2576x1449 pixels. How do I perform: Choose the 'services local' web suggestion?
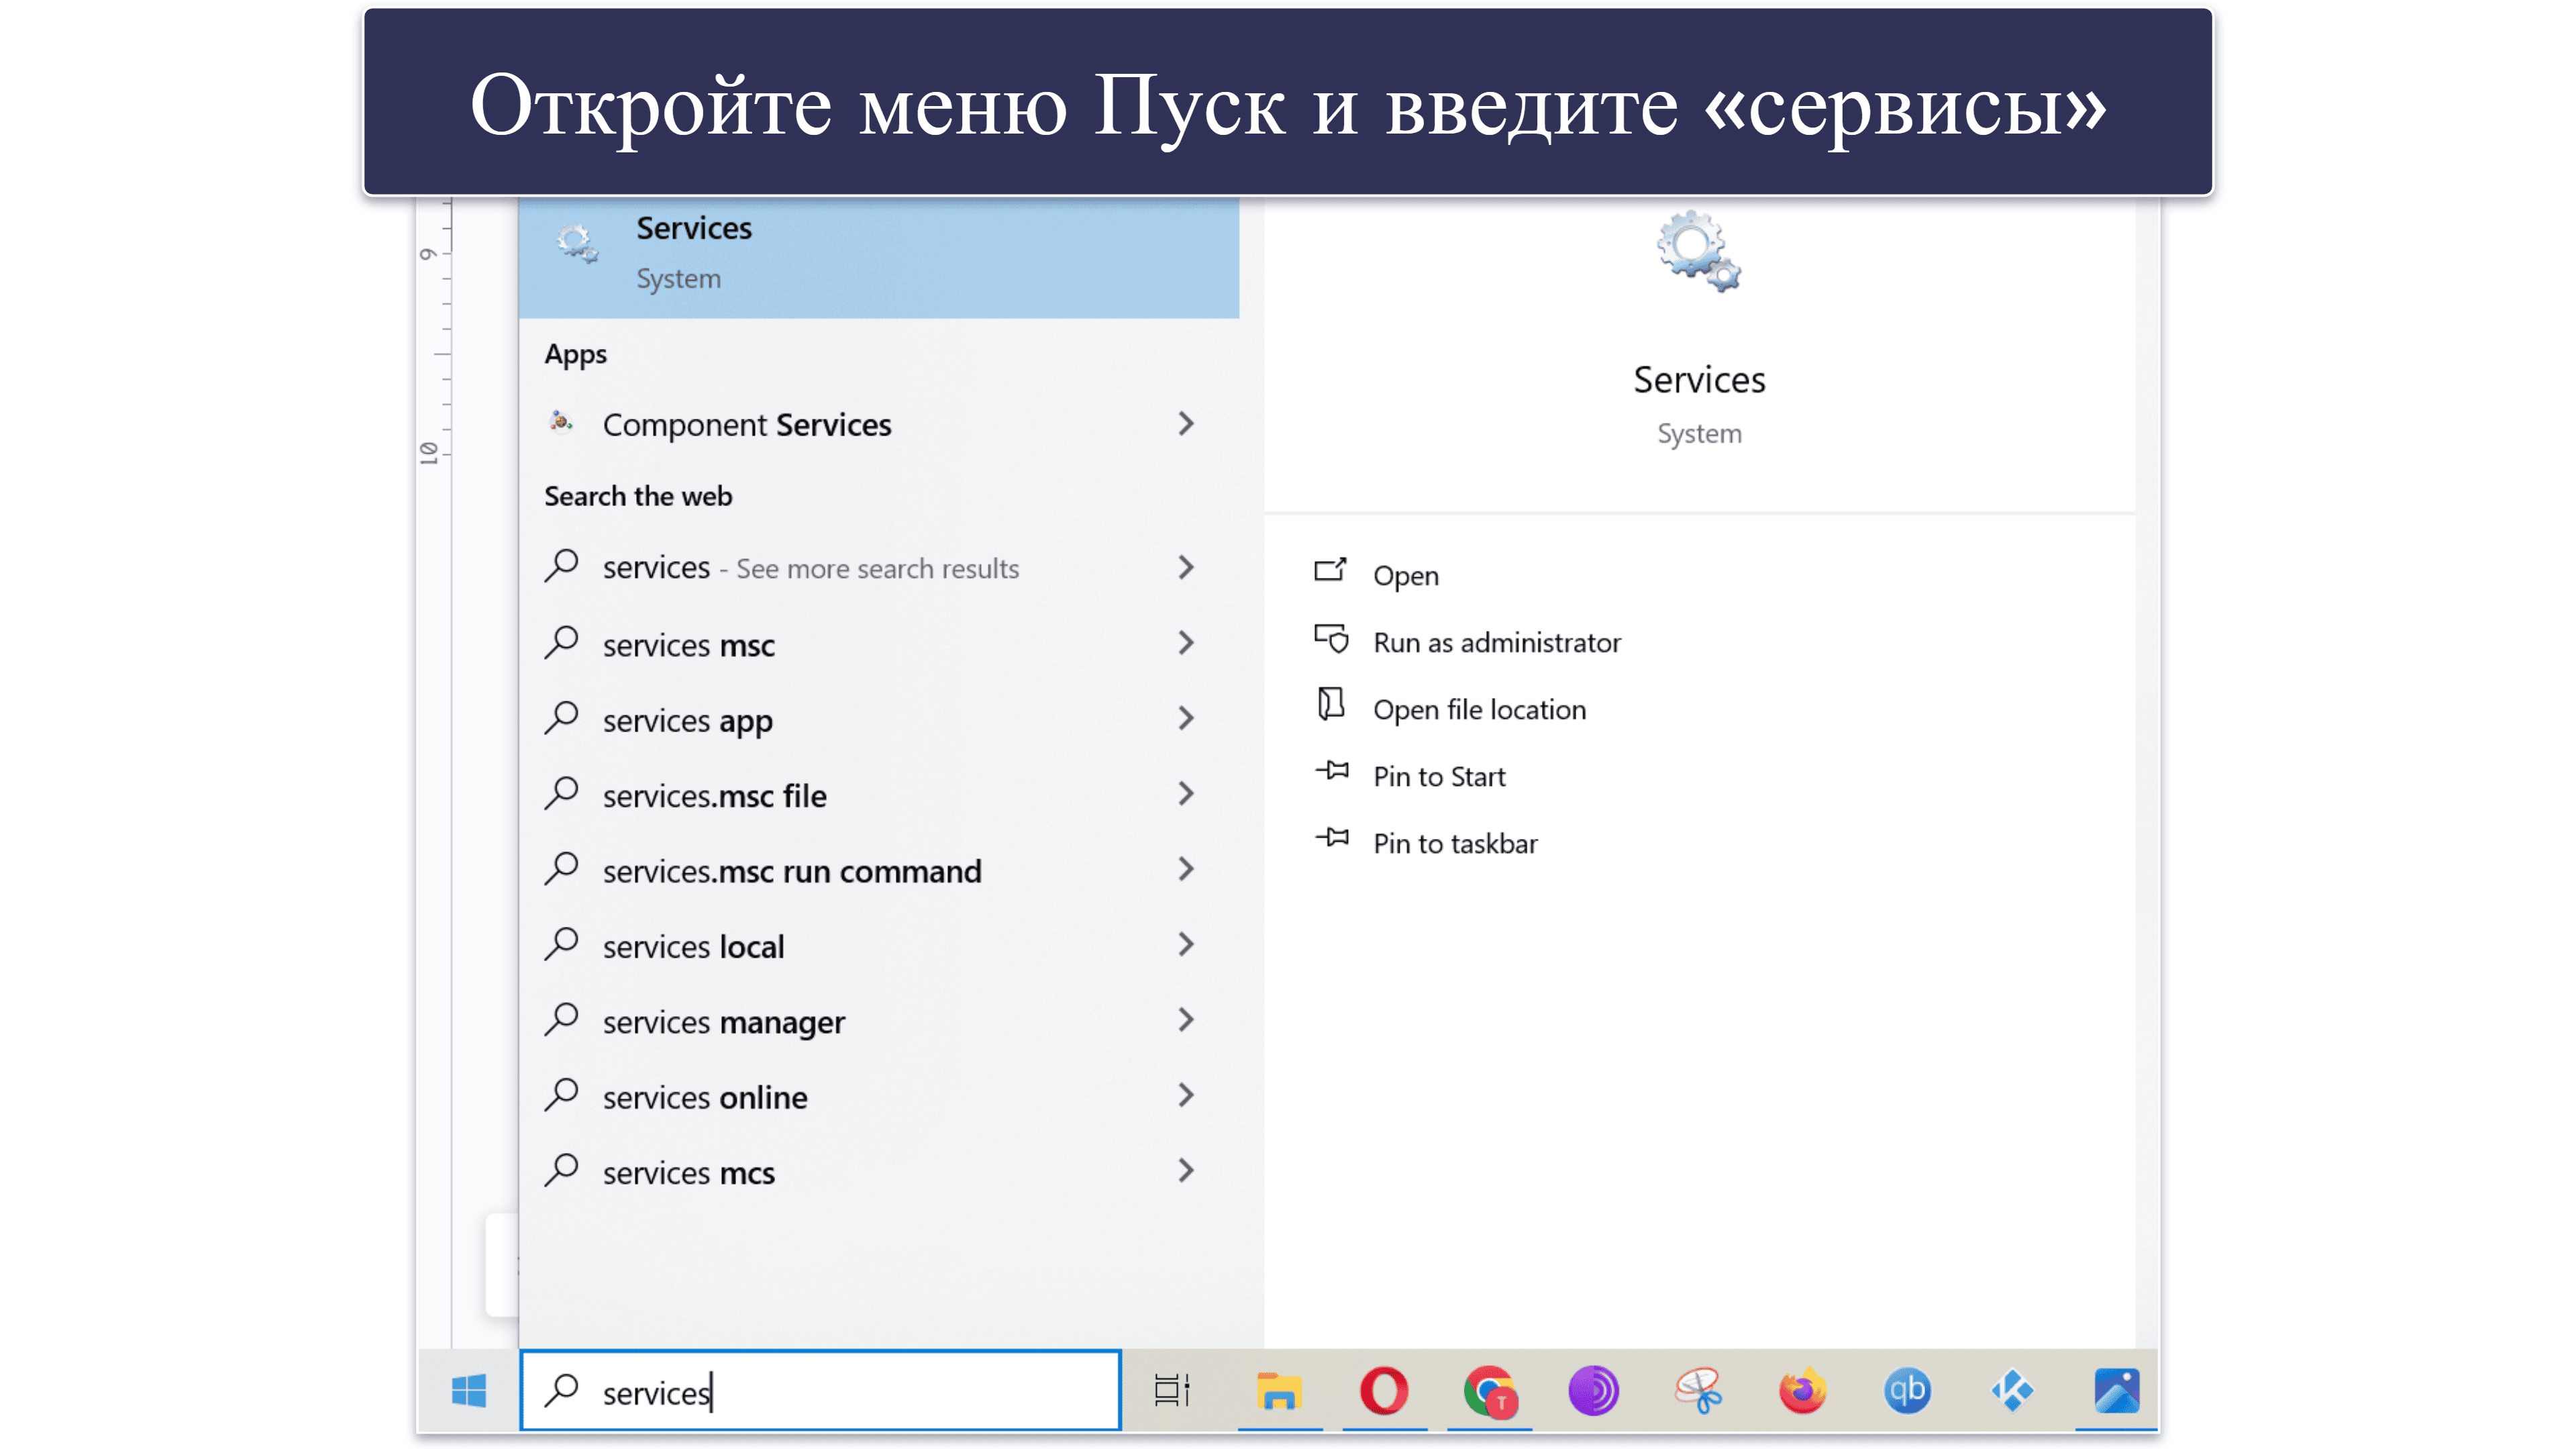879,946
